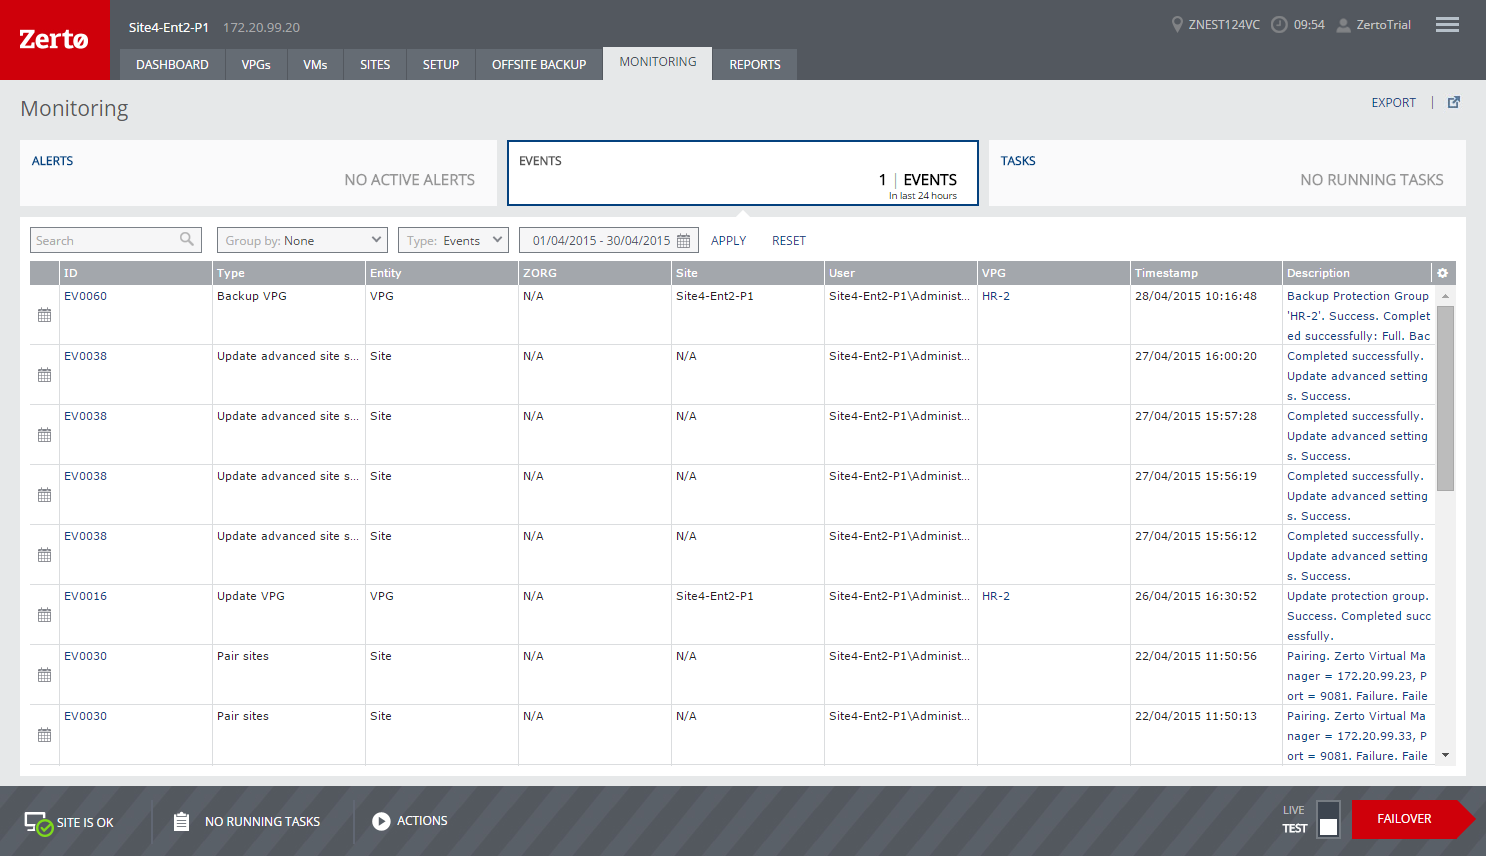Open monitoring in new window icon
The height and width of the screenshot is (856, 1486).
click(x=1454, y=102)
